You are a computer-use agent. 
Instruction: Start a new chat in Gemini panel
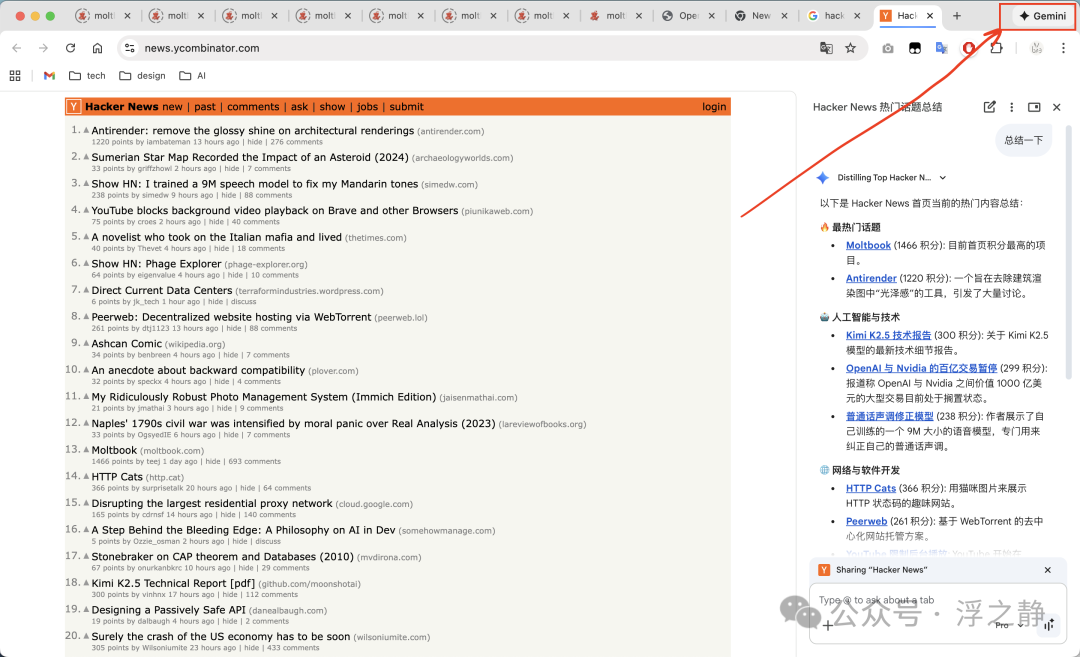pyautogui.click(x=990, y=107)
